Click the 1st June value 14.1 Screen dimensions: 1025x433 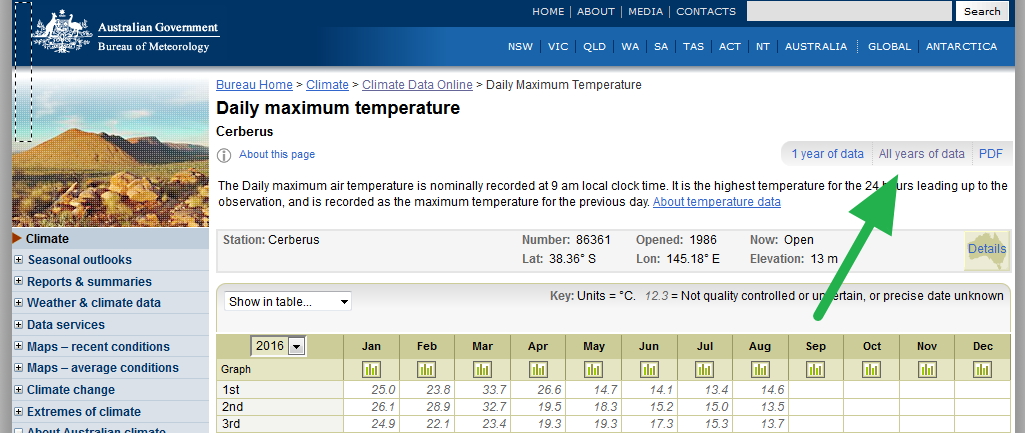(661, 390)
